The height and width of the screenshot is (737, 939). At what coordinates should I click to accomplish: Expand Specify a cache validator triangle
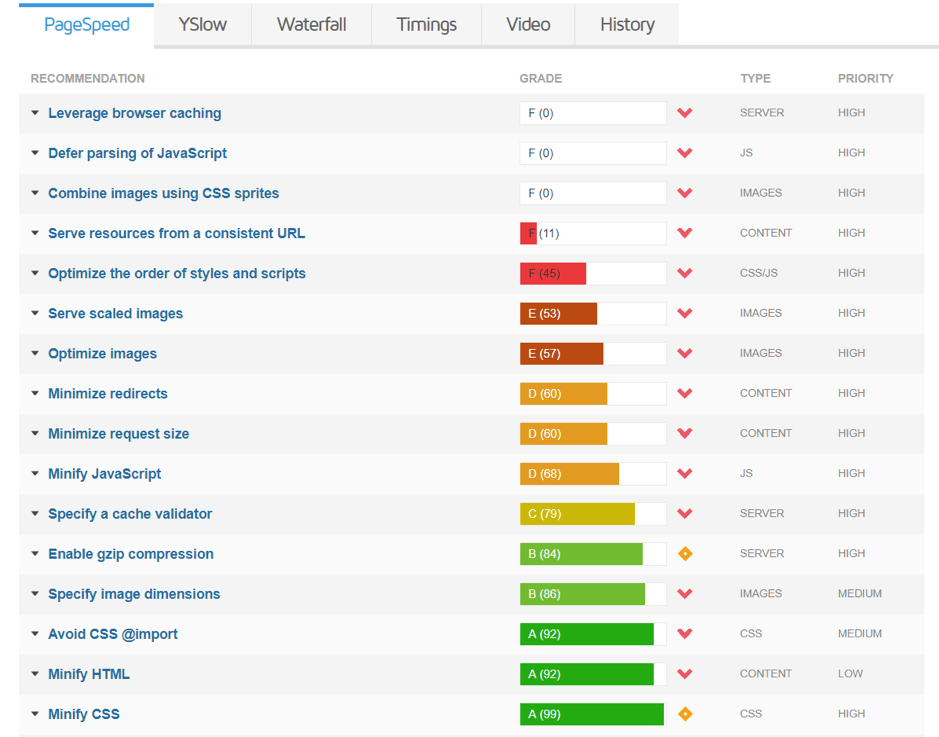35,514
